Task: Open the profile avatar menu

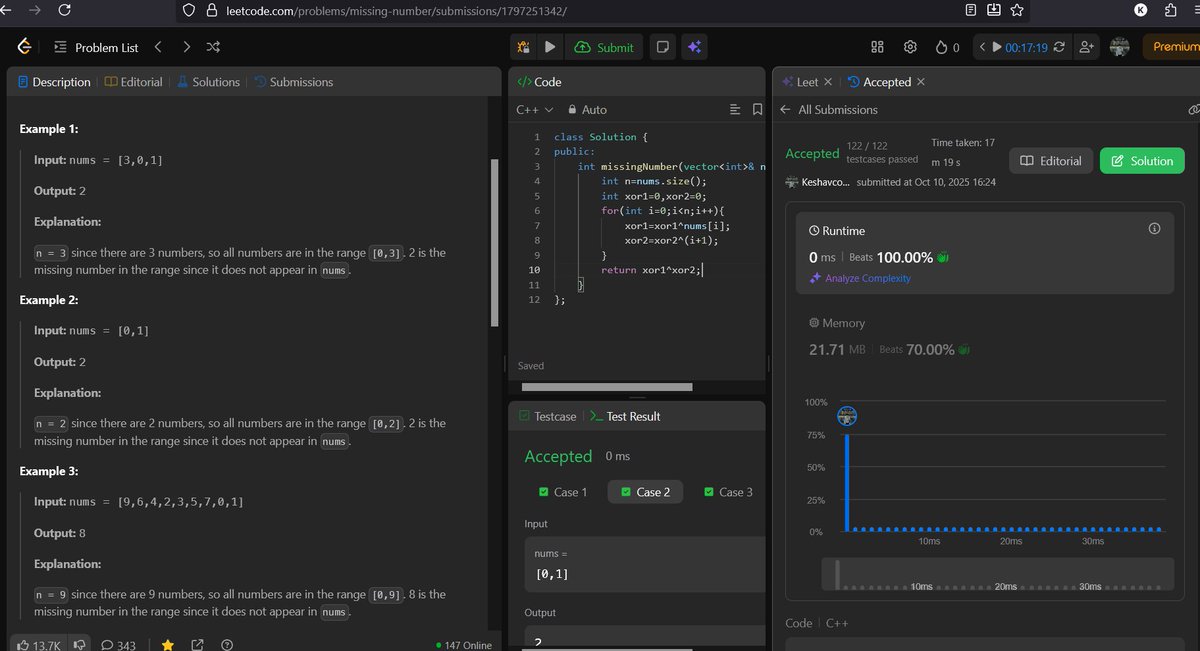Action: coord(1120,47)
